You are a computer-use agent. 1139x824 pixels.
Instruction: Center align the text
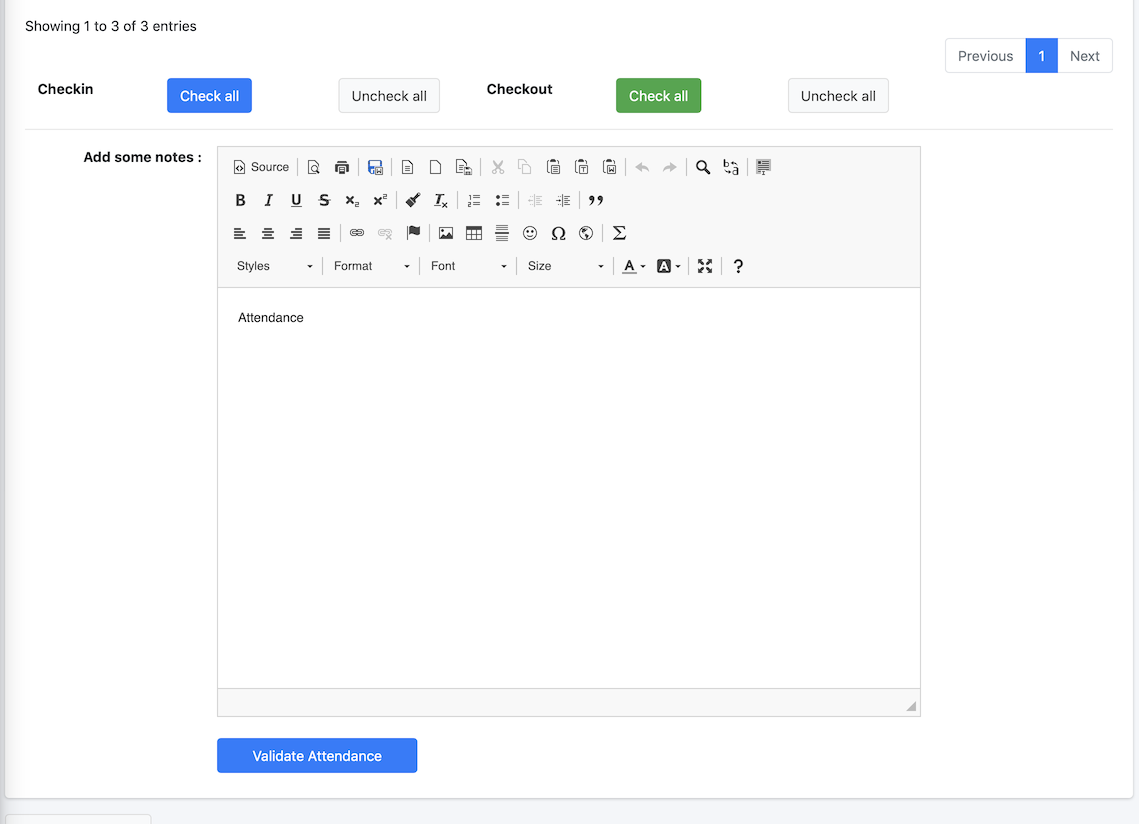267,233
